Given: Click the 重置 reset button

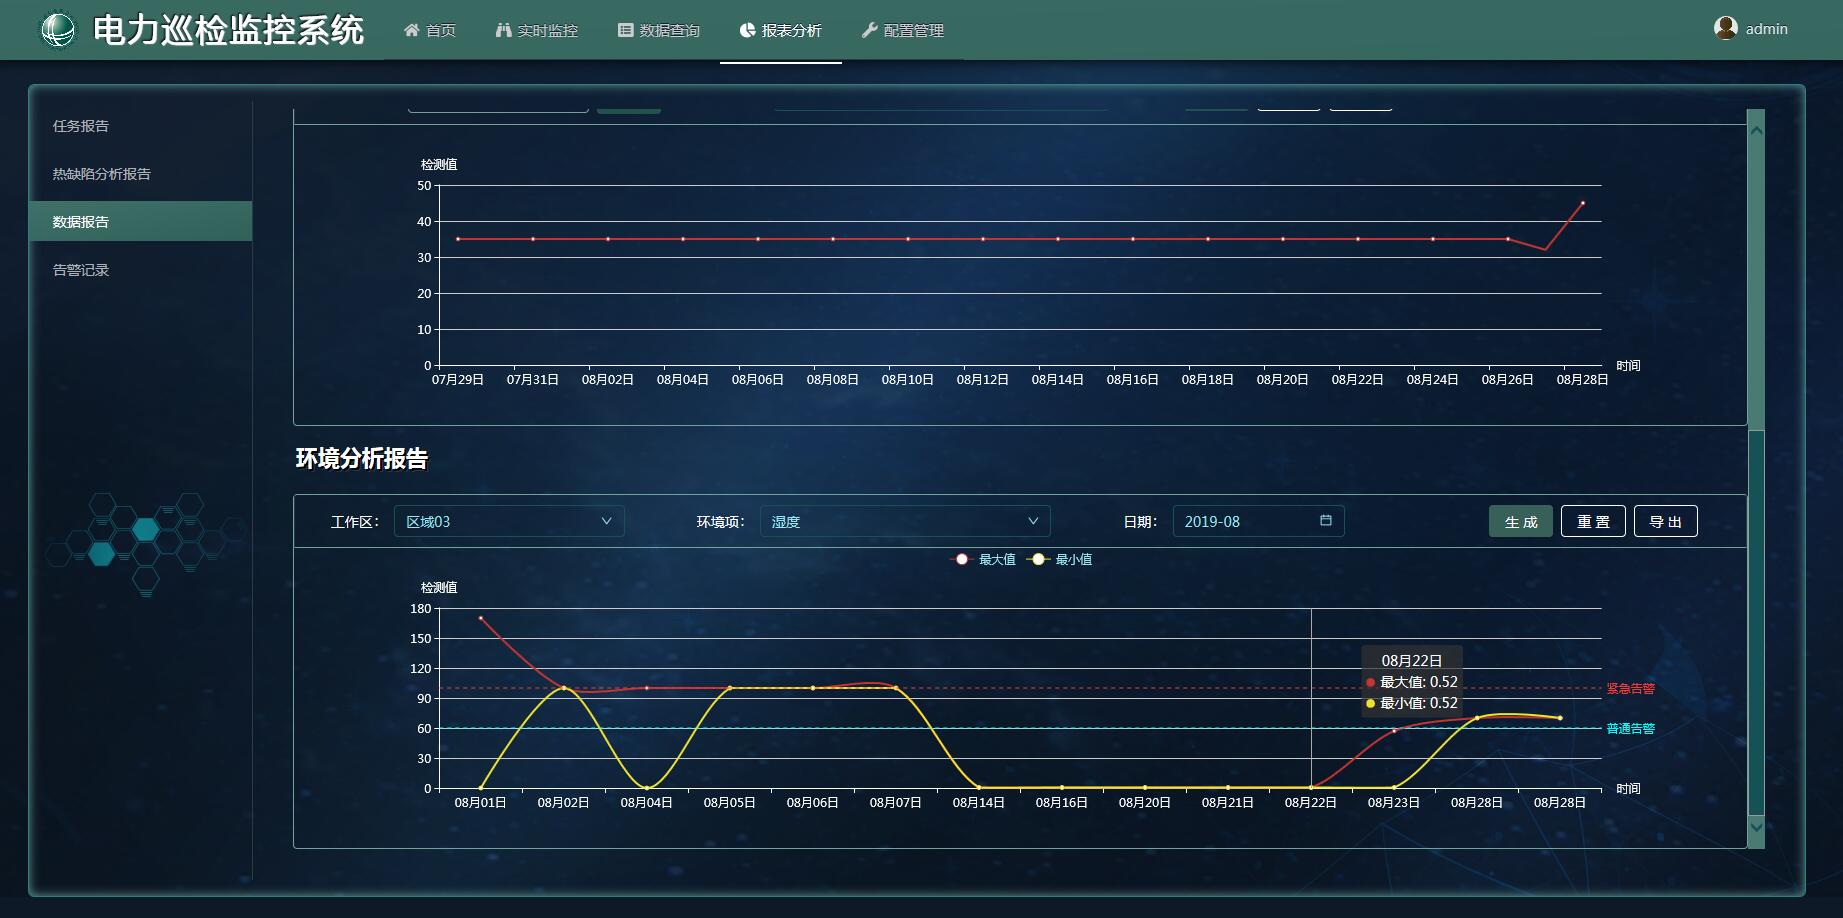Looking at the screenshot, I should click(1593, 522).
